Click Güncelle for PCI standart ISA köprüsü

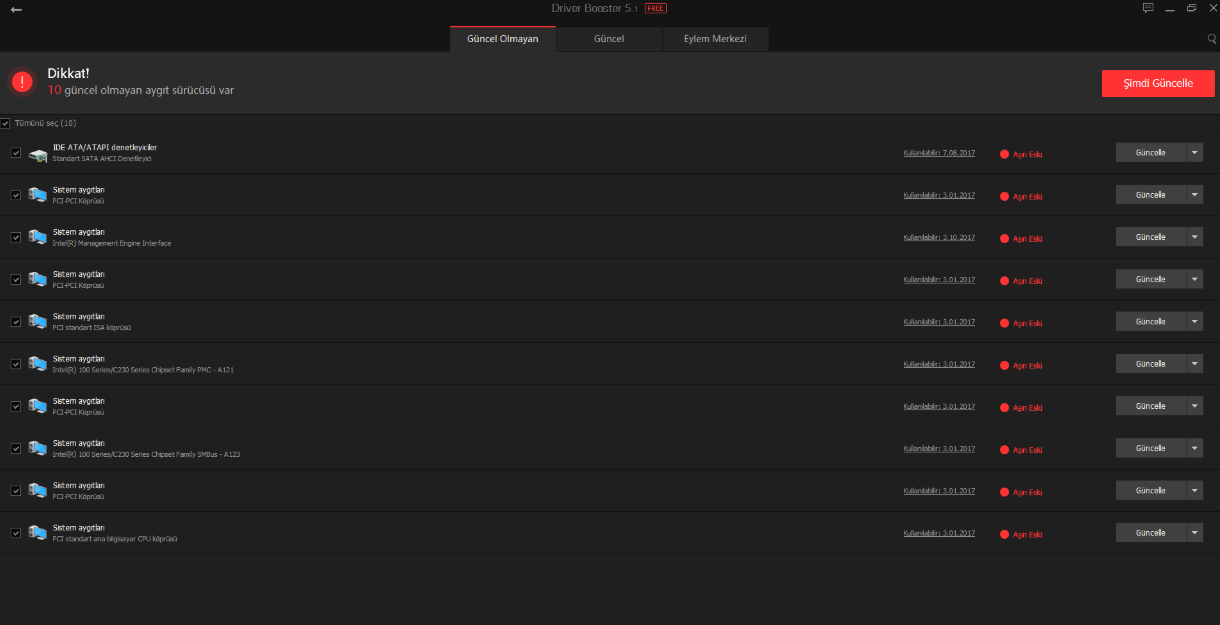(x=1151, y=322)
